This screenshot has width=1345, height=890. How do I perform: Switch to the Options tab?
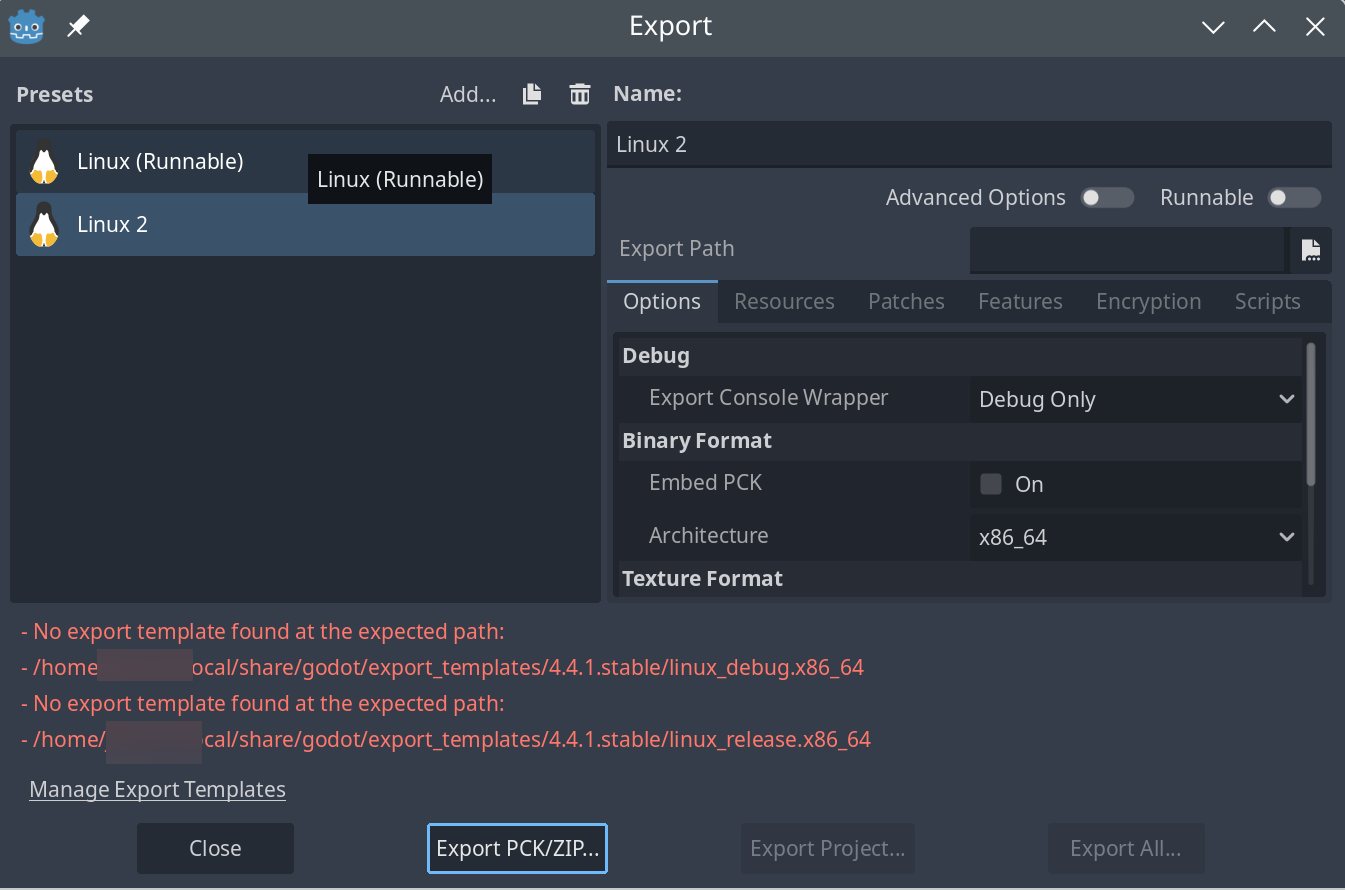click(x=662, y=302)
